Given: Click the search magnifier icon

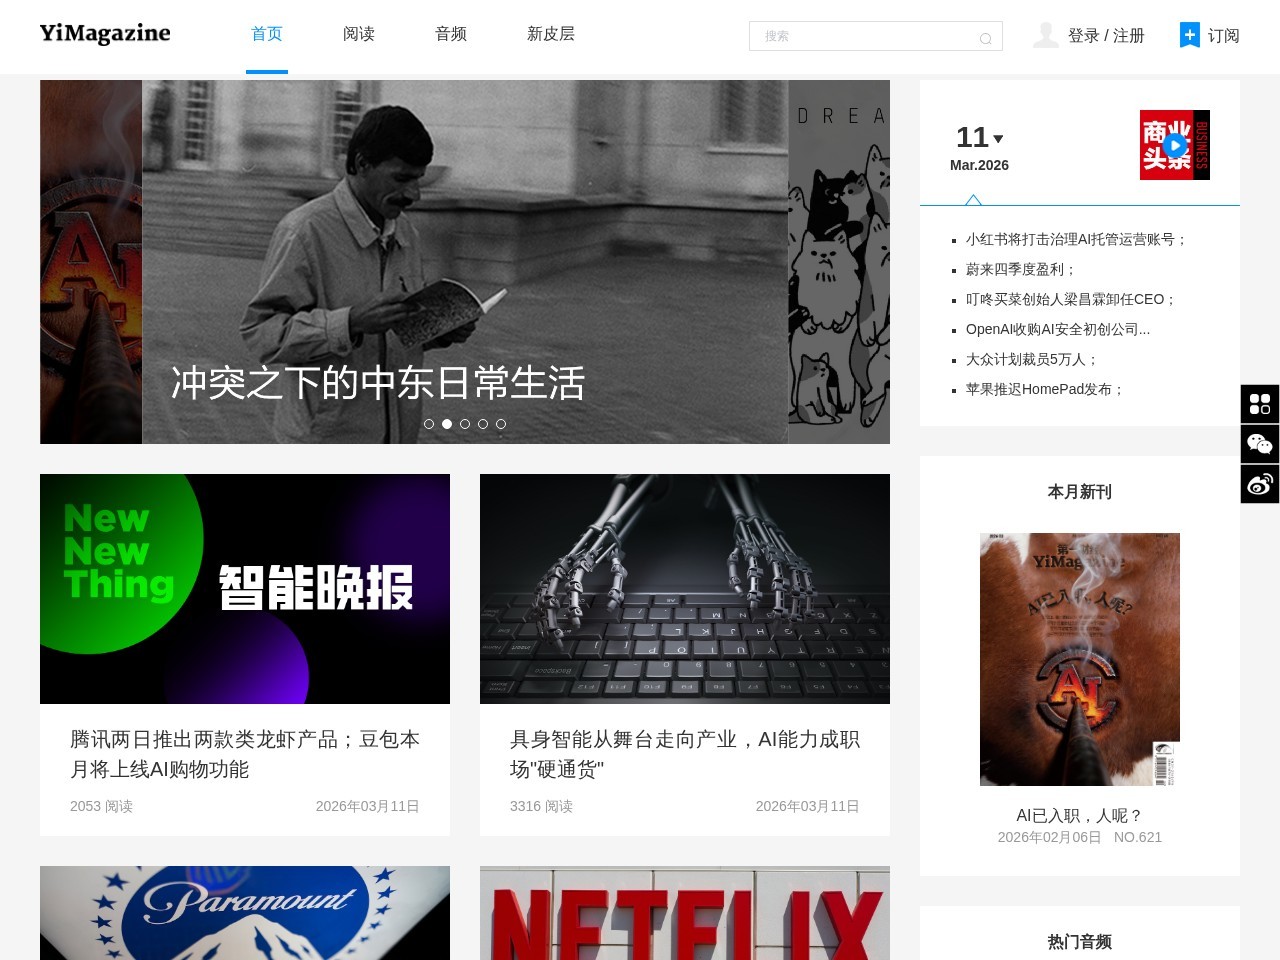Looking at the screenshot, I should 985,38.
